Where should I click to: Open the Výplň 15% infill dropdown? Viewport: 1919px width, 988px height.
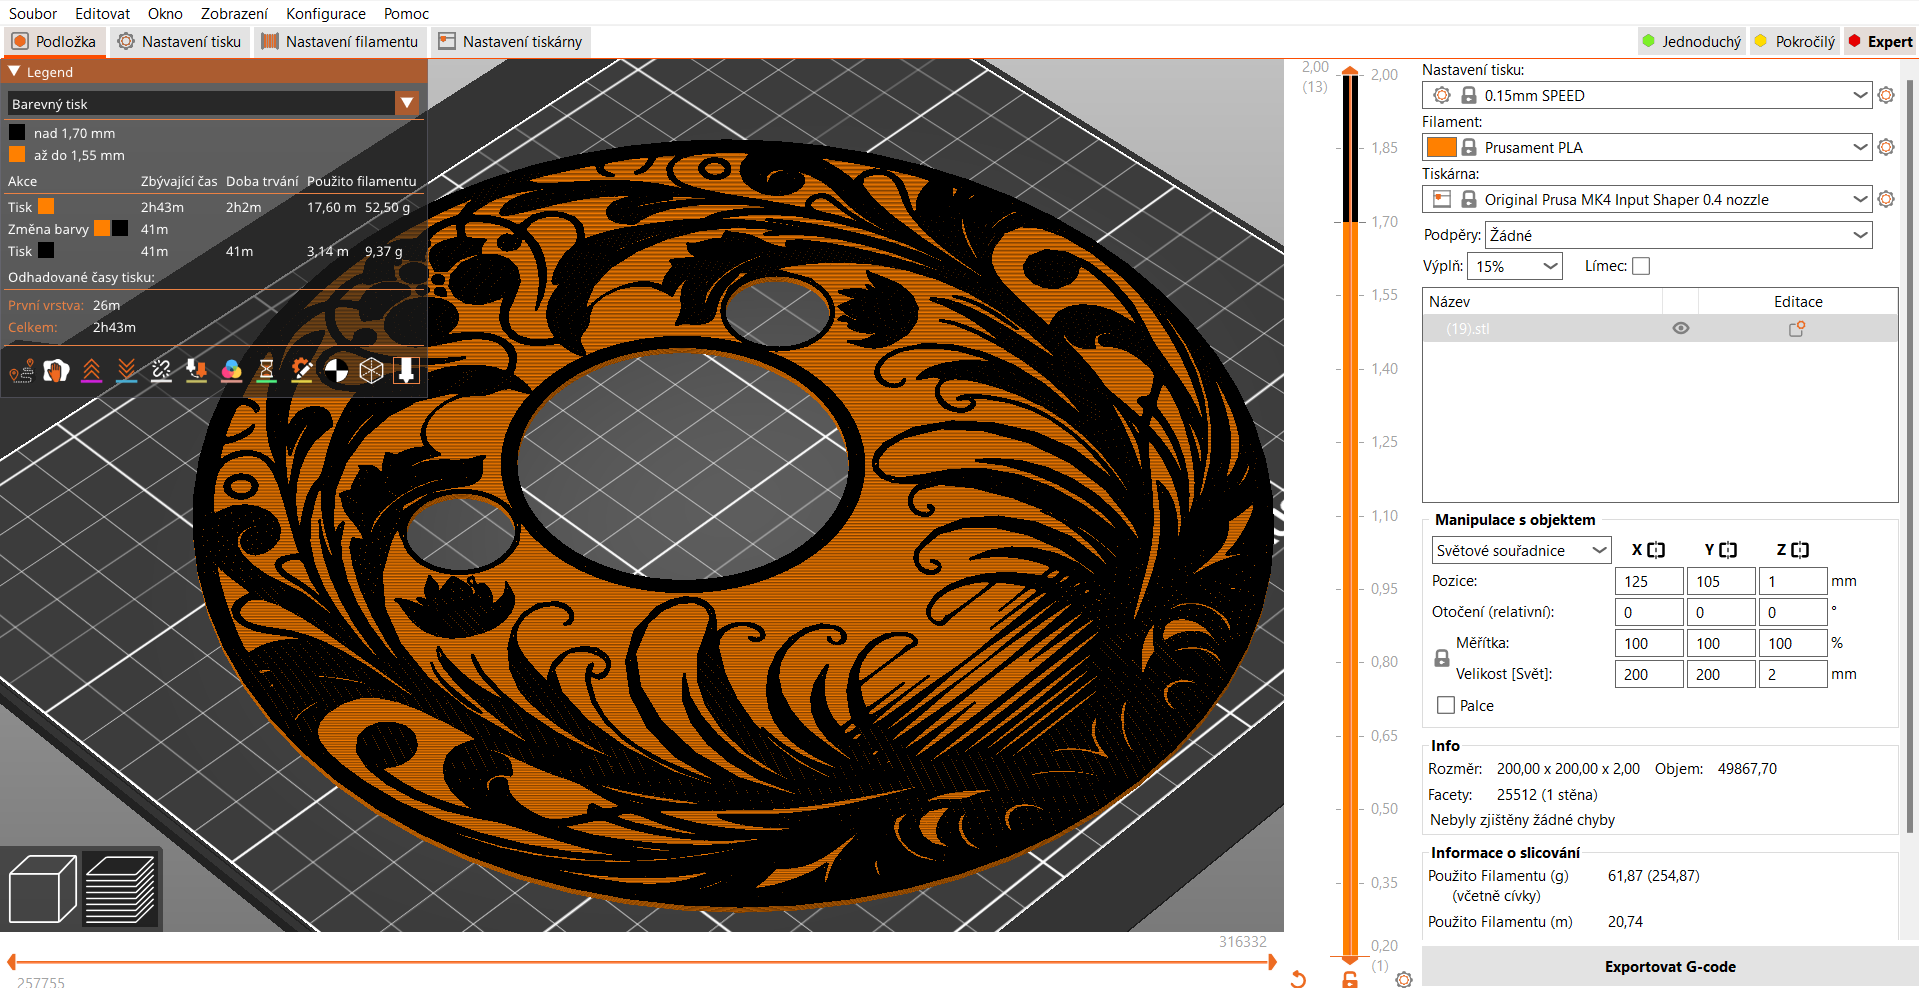tap(1550, 266)
